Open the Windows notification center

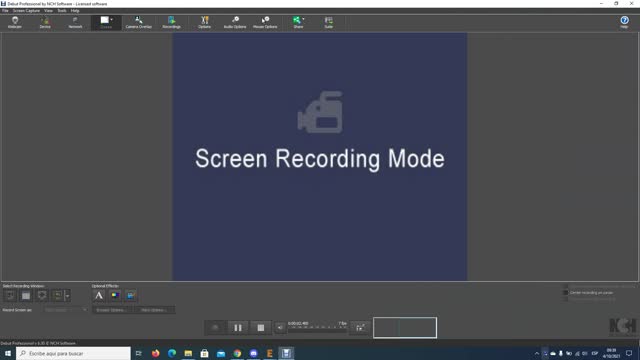tap(629, 353)
